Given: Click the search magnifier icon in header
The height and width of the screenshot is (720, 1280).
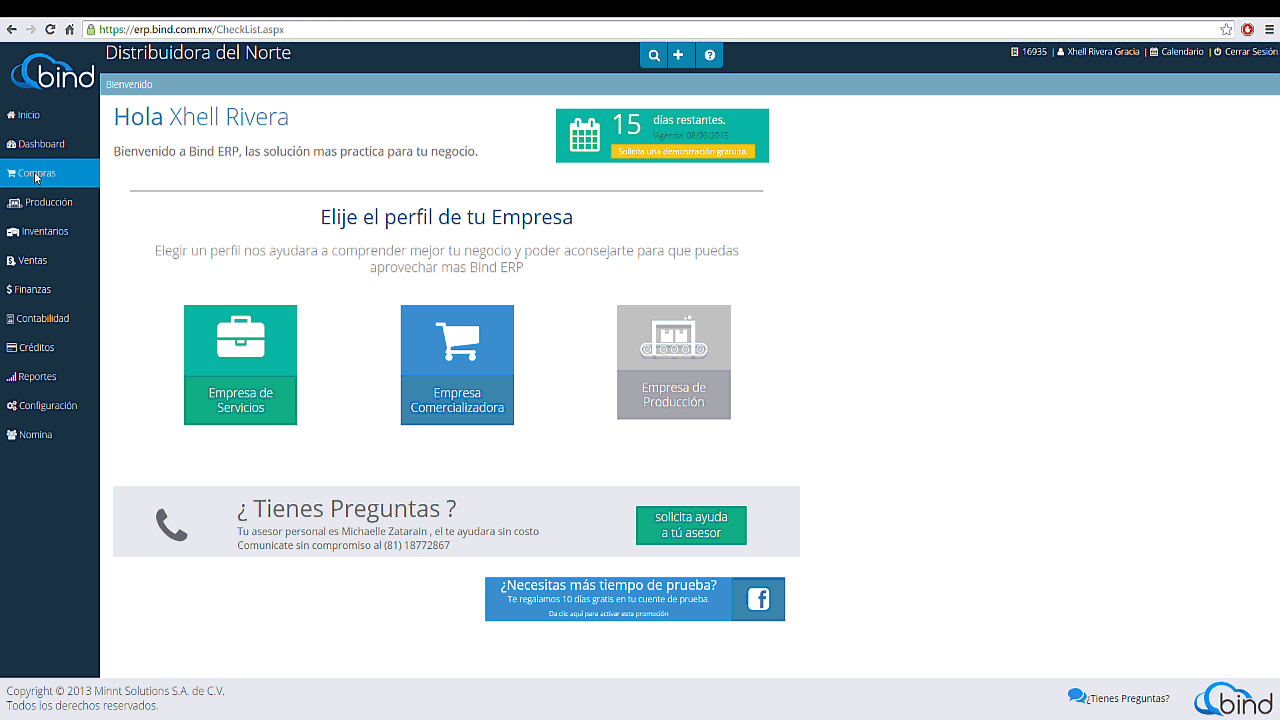Looking at the screenshot, I should (653, 55).
